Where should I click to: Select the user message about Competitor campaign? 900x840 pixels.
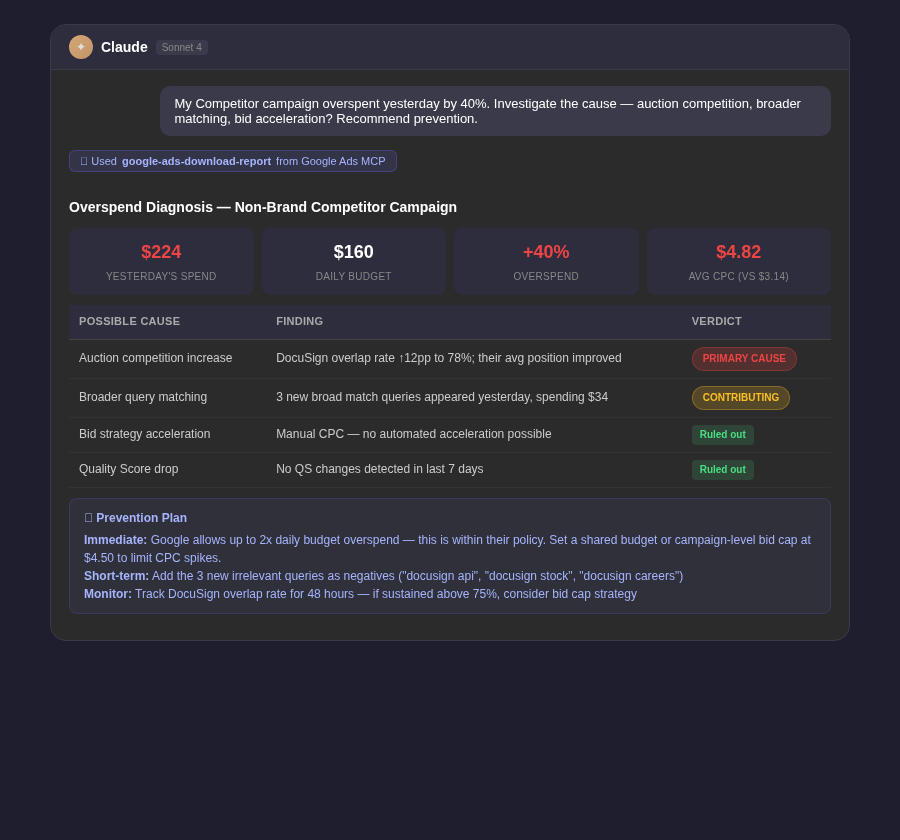tap(495, 111)
